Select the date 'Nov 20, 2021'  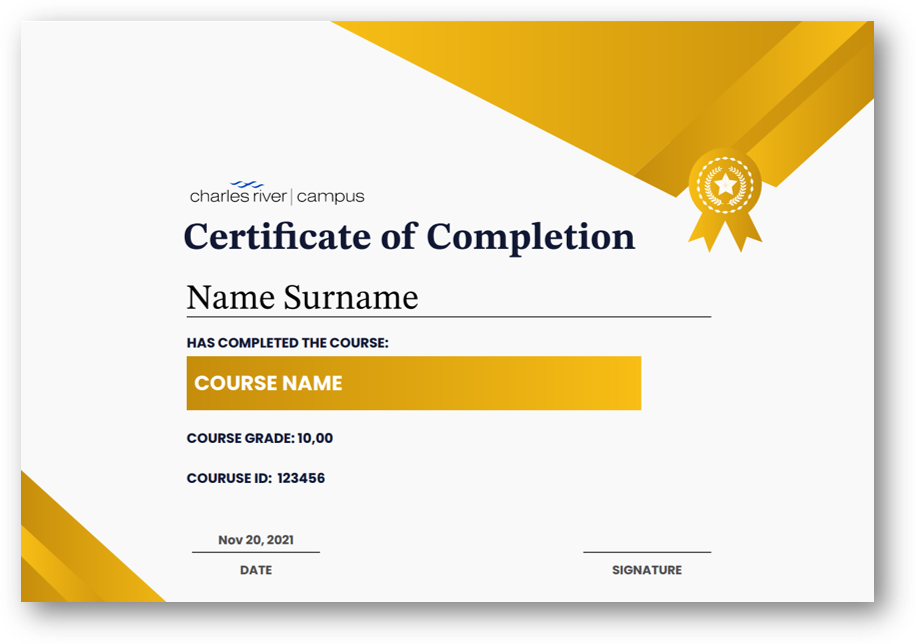click(x=256, y=540)
